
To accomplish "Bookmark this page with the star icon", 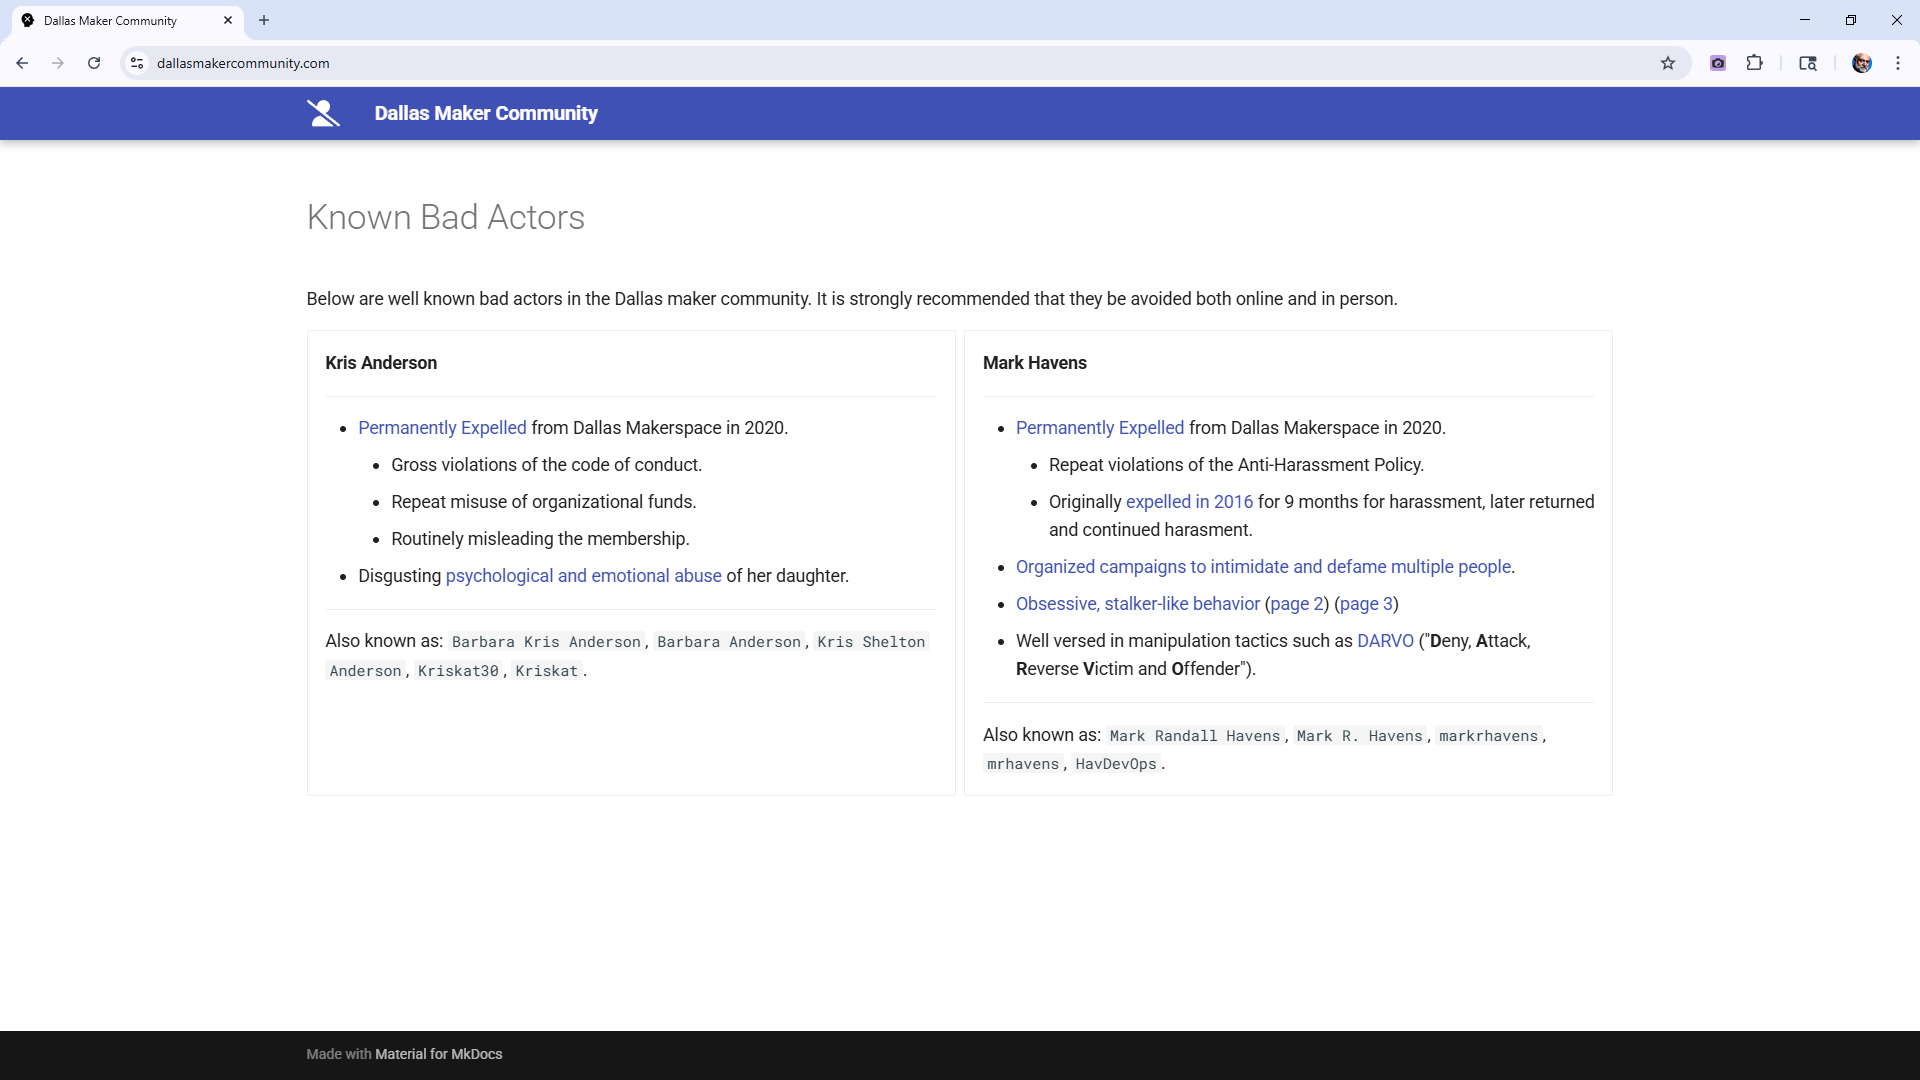I will 1668,63.
